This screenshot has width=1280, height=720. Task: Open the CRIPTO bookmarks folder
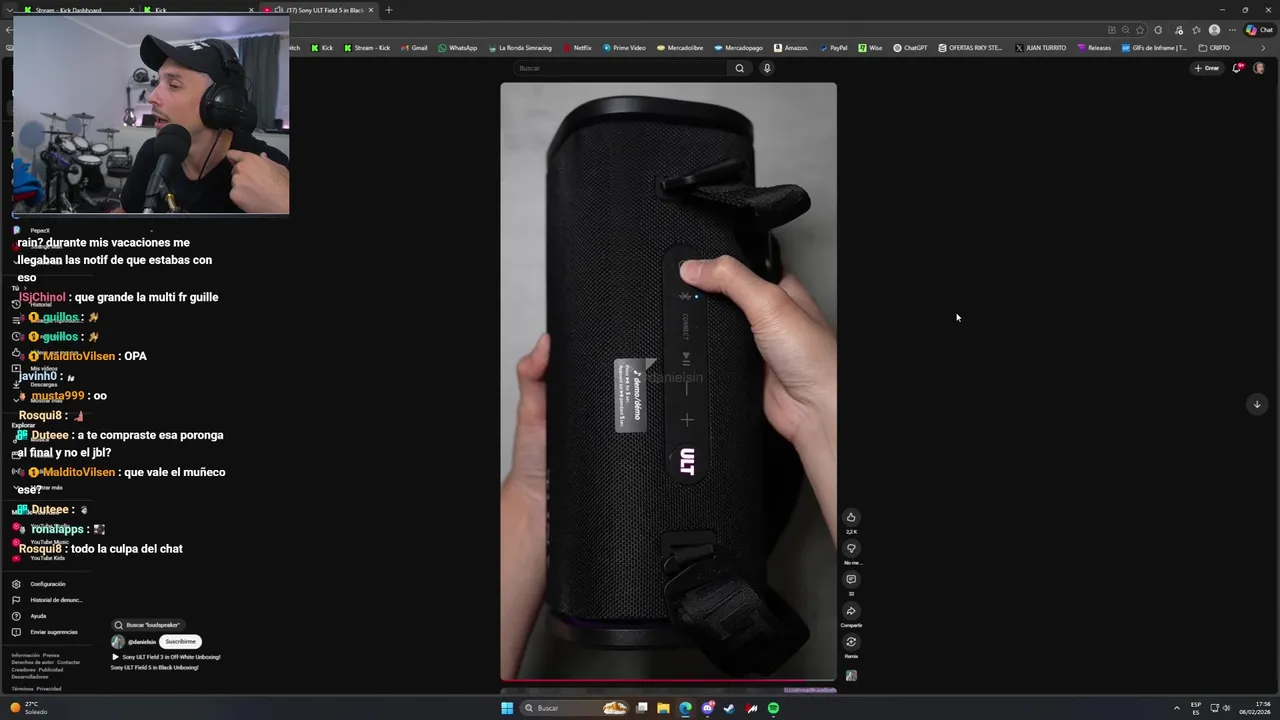(1214, 48)
